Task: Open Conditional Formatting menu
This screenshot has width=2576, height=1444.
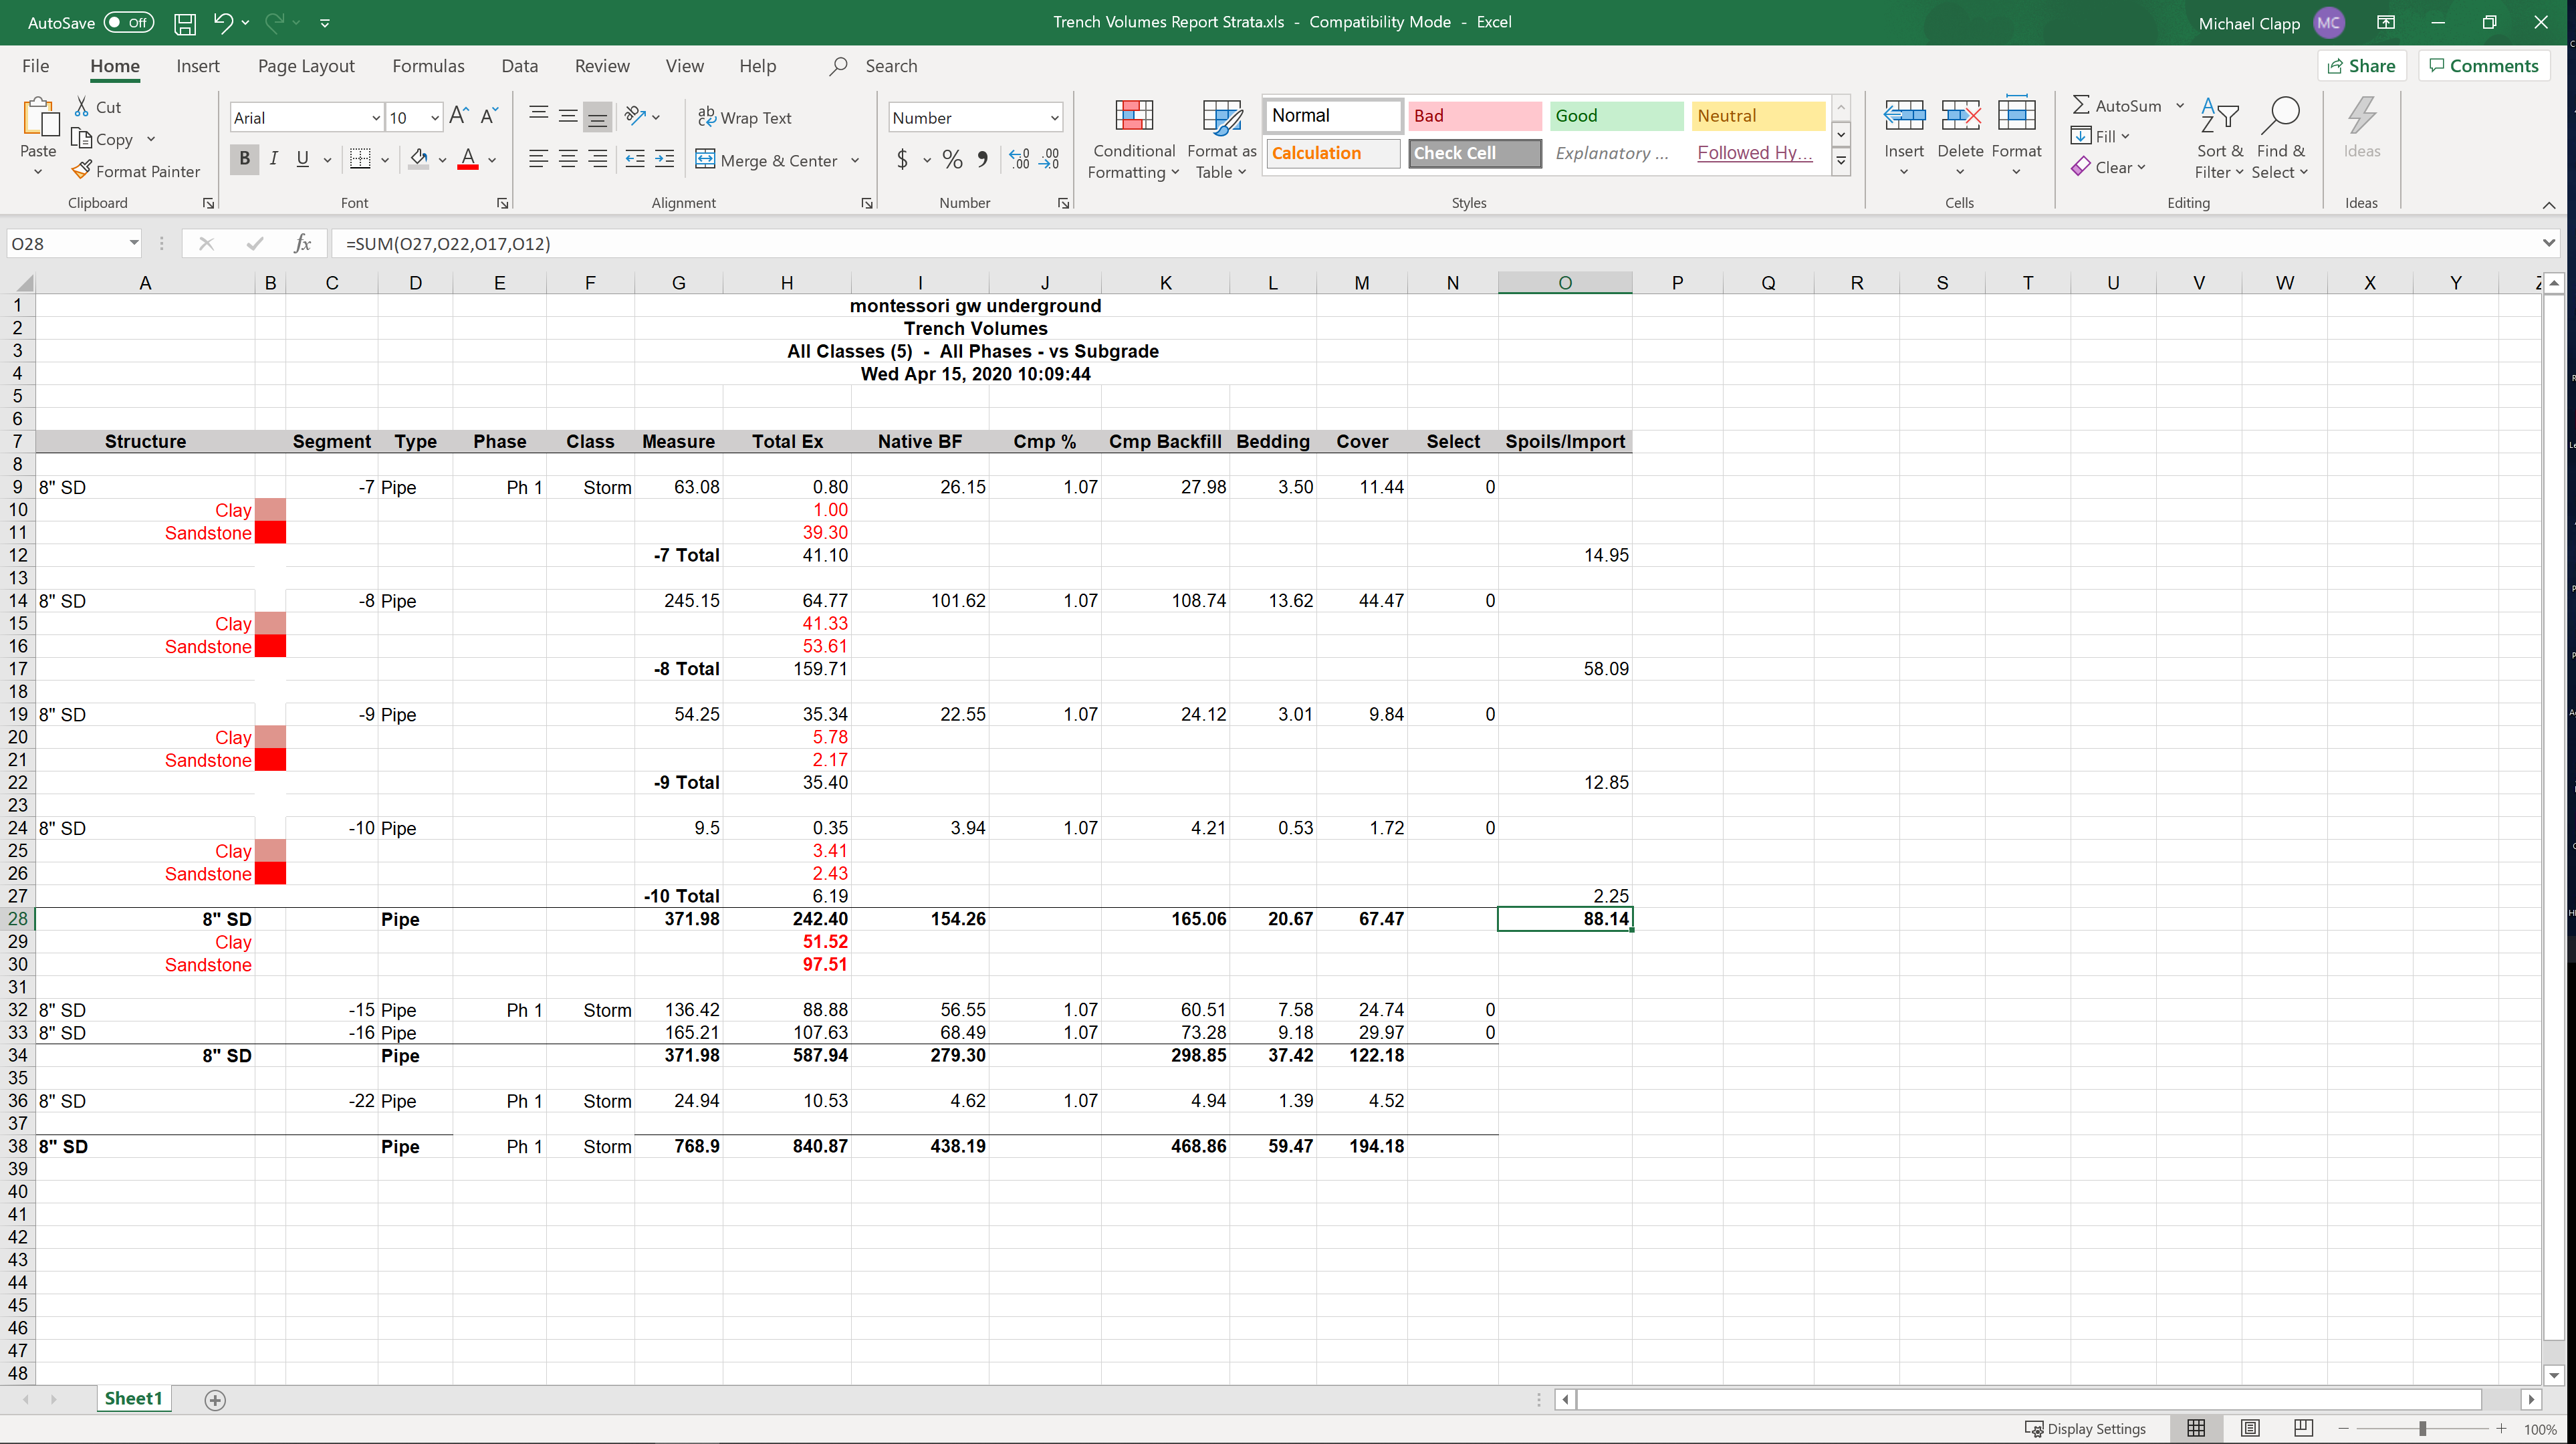Action: click(1133, 140)
